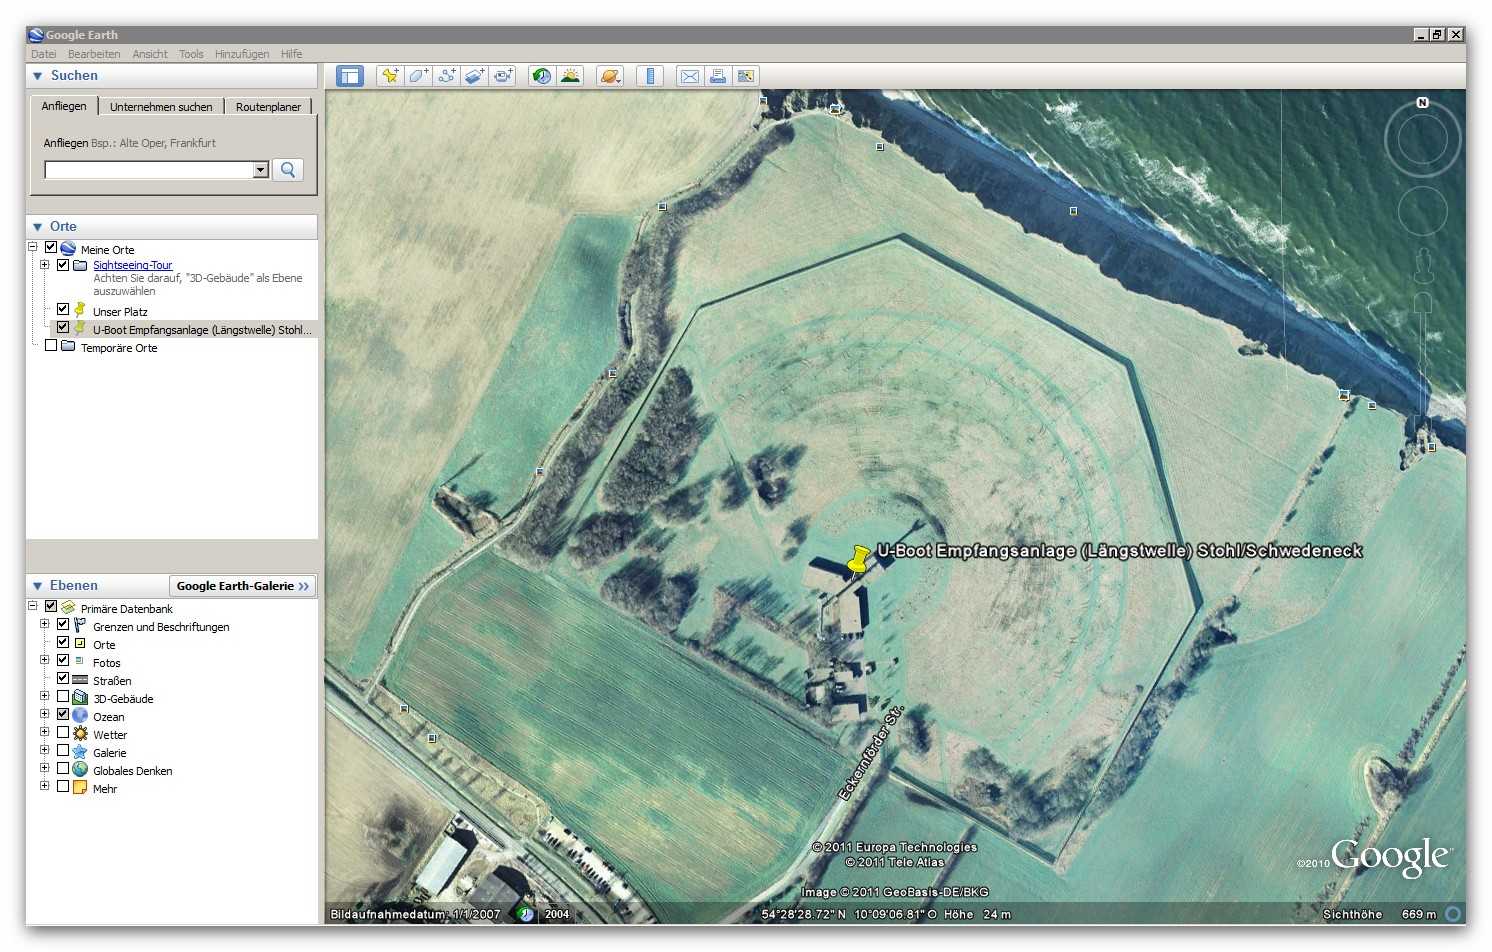Click the email envelope toolbar icon
This screenshot has height=952, width=1492.
click(x=689, y=76)
